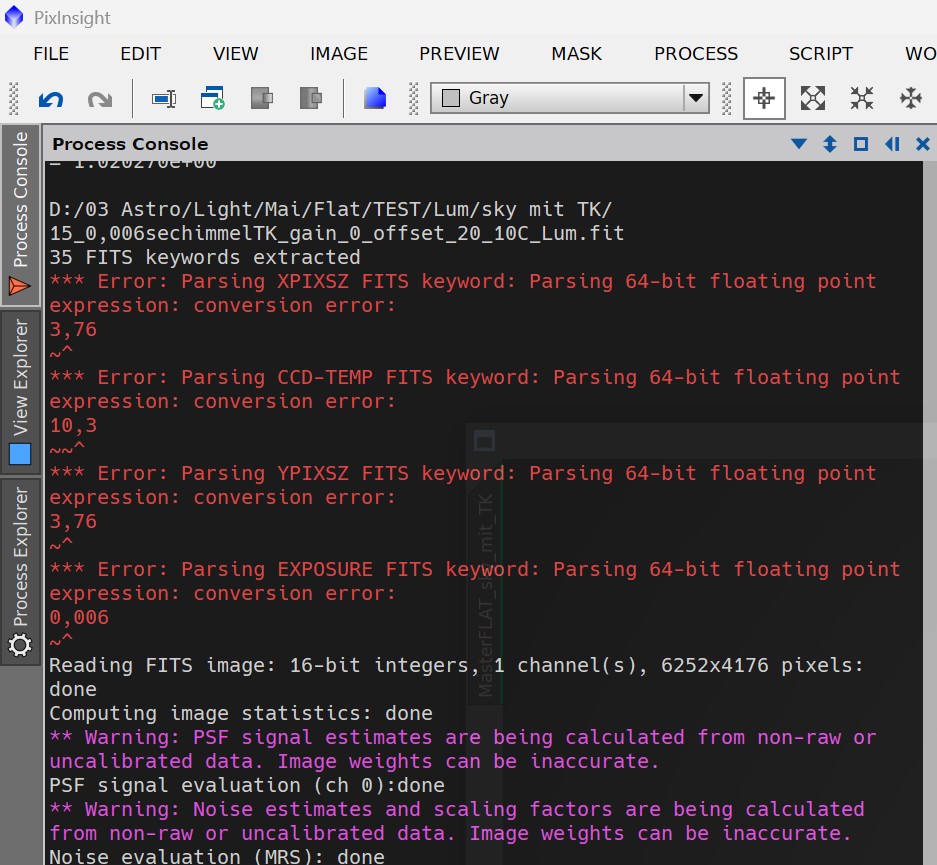Open the MASK menu

click(x=576, y=54)
